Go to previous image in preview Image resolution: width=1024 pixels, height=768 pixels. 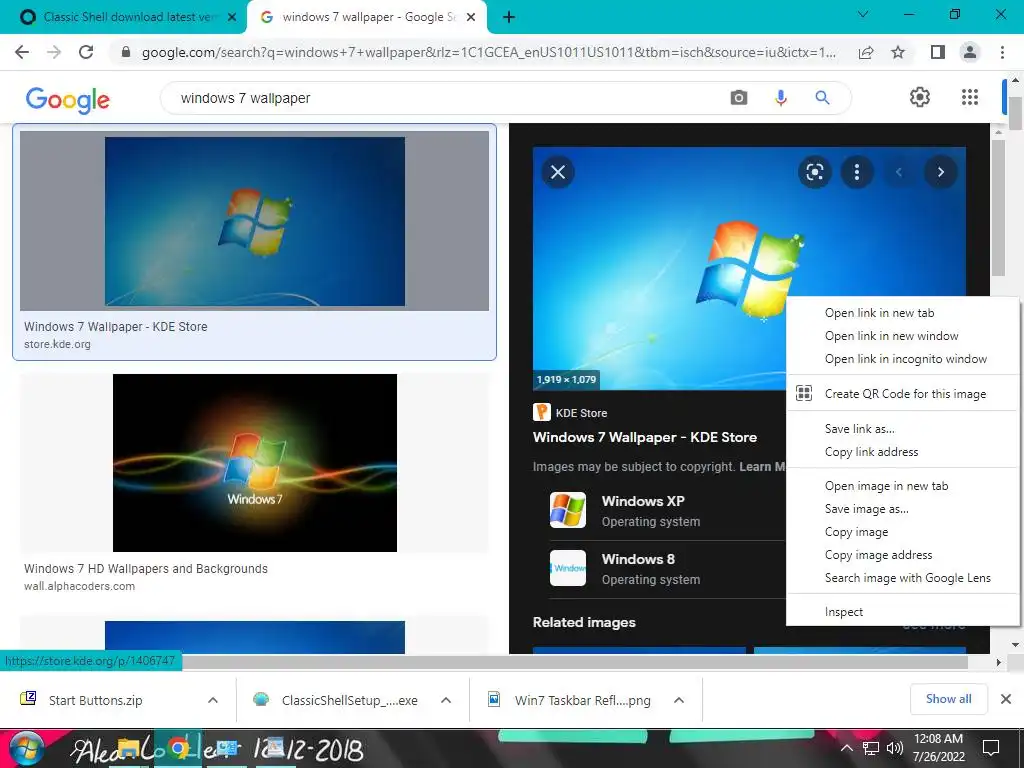pos(899,172)
